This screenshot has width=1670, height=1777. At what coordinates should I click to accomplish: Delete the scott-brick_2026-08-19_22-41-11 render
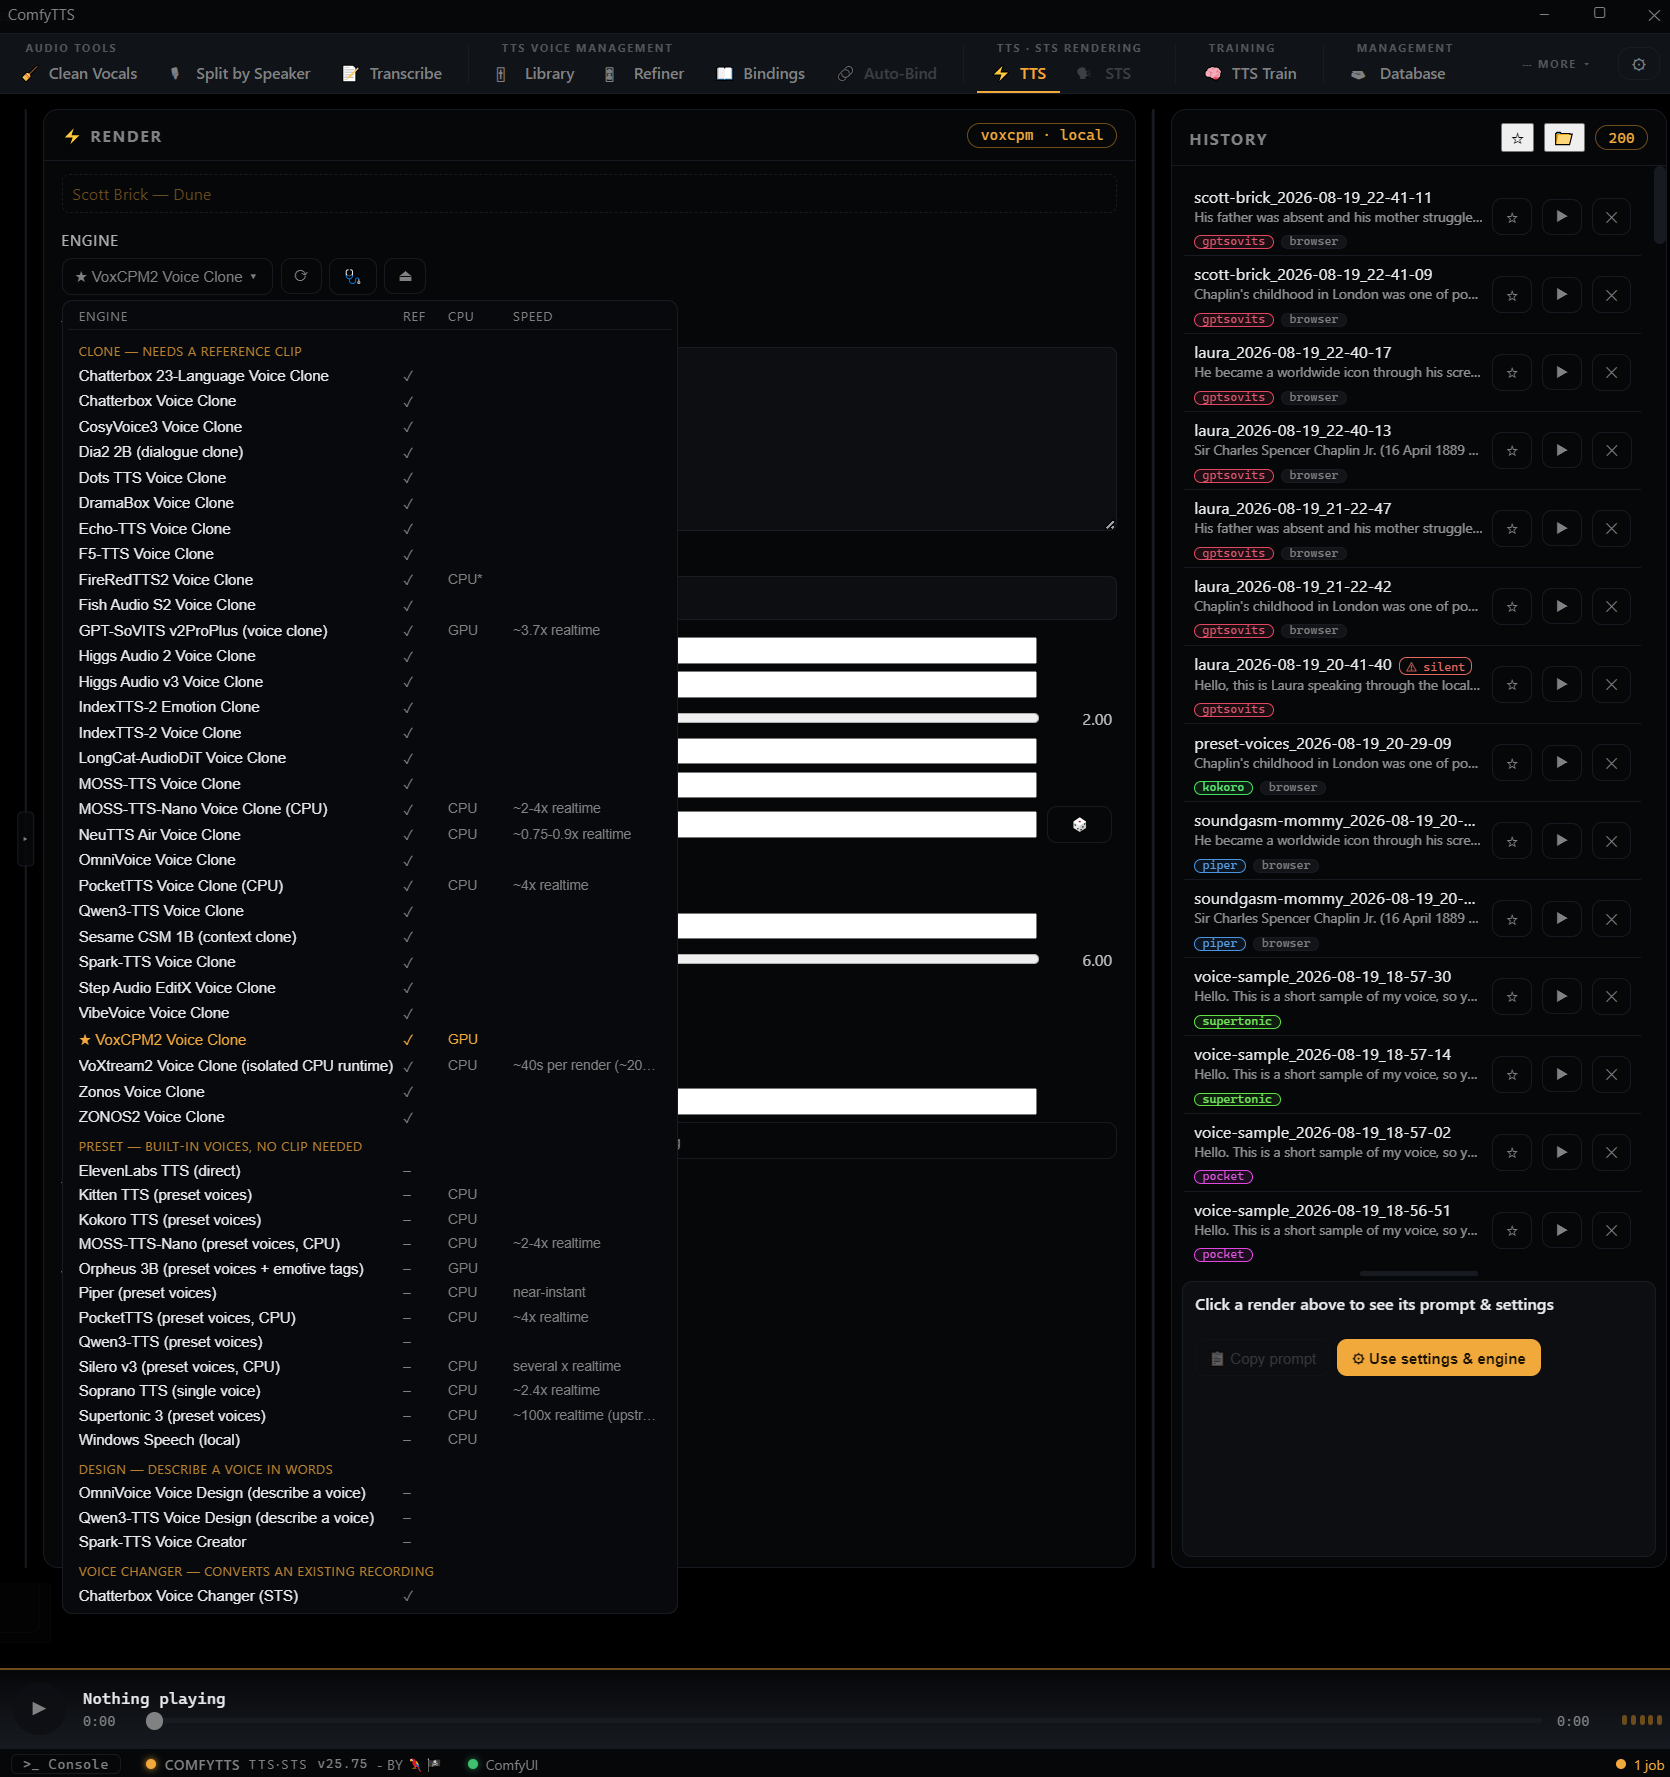[1611, 217]
